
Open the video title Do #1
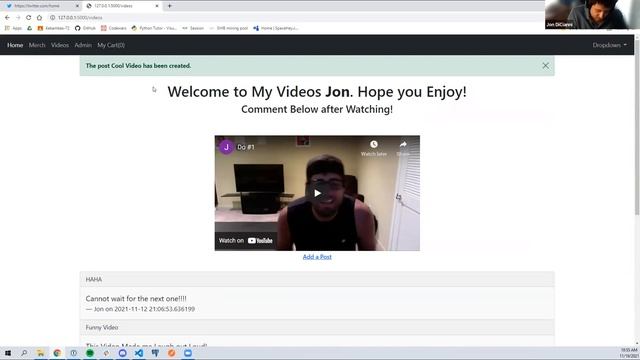click(246, 147)
